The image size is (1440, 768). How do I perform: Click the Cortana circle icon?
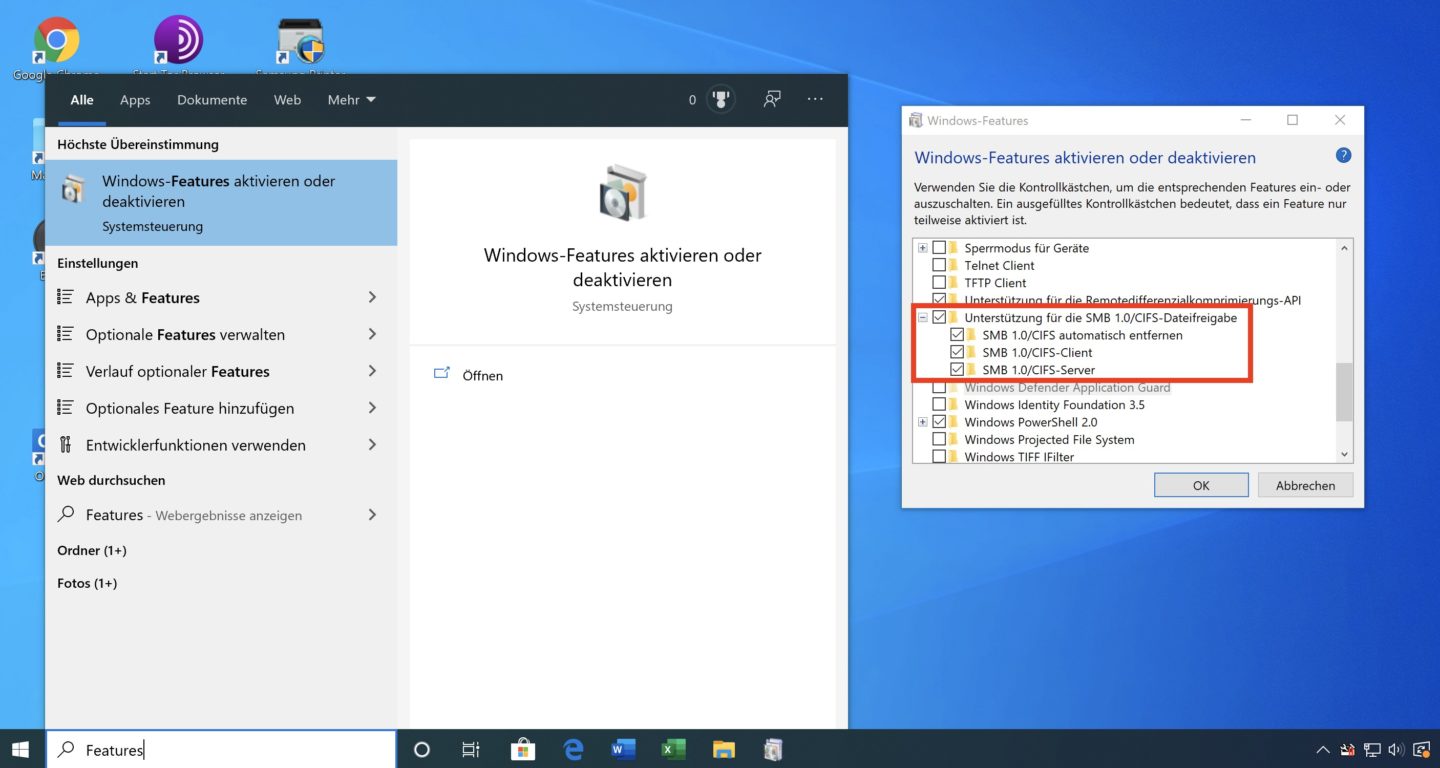coord(421,750)
